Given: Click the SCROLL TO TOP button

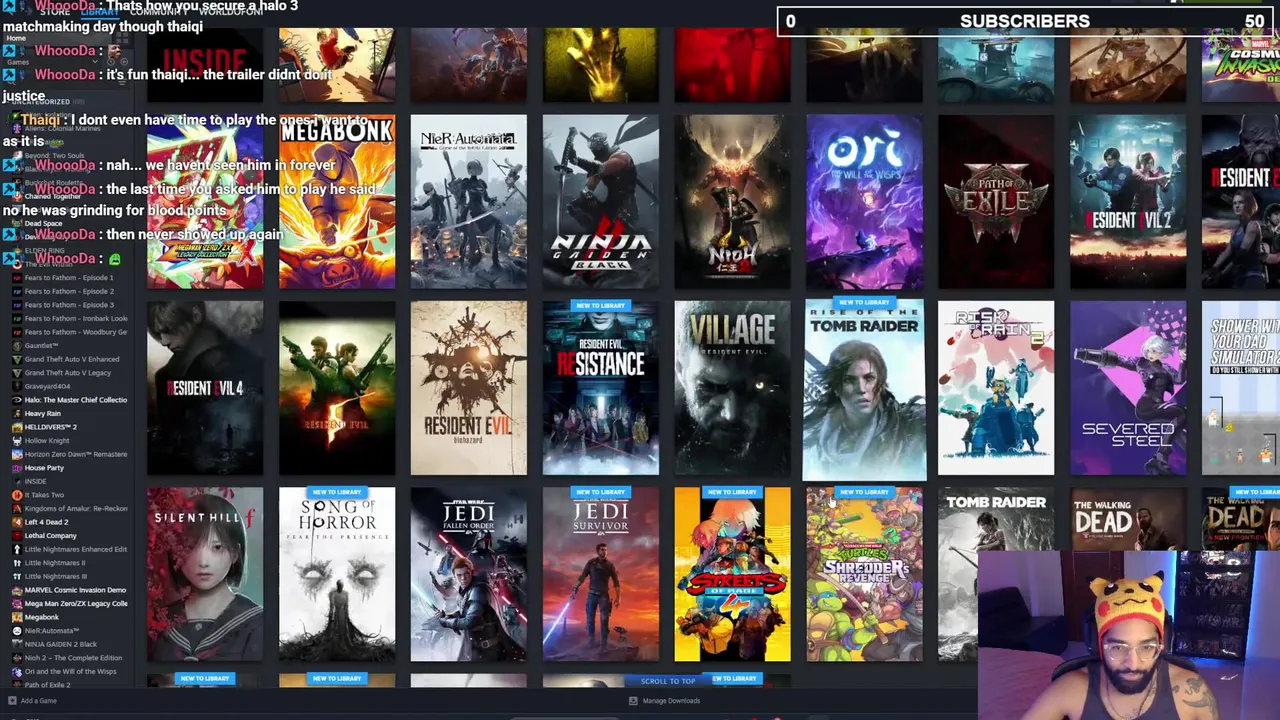Looking at the screenshot, I should 668,681.
